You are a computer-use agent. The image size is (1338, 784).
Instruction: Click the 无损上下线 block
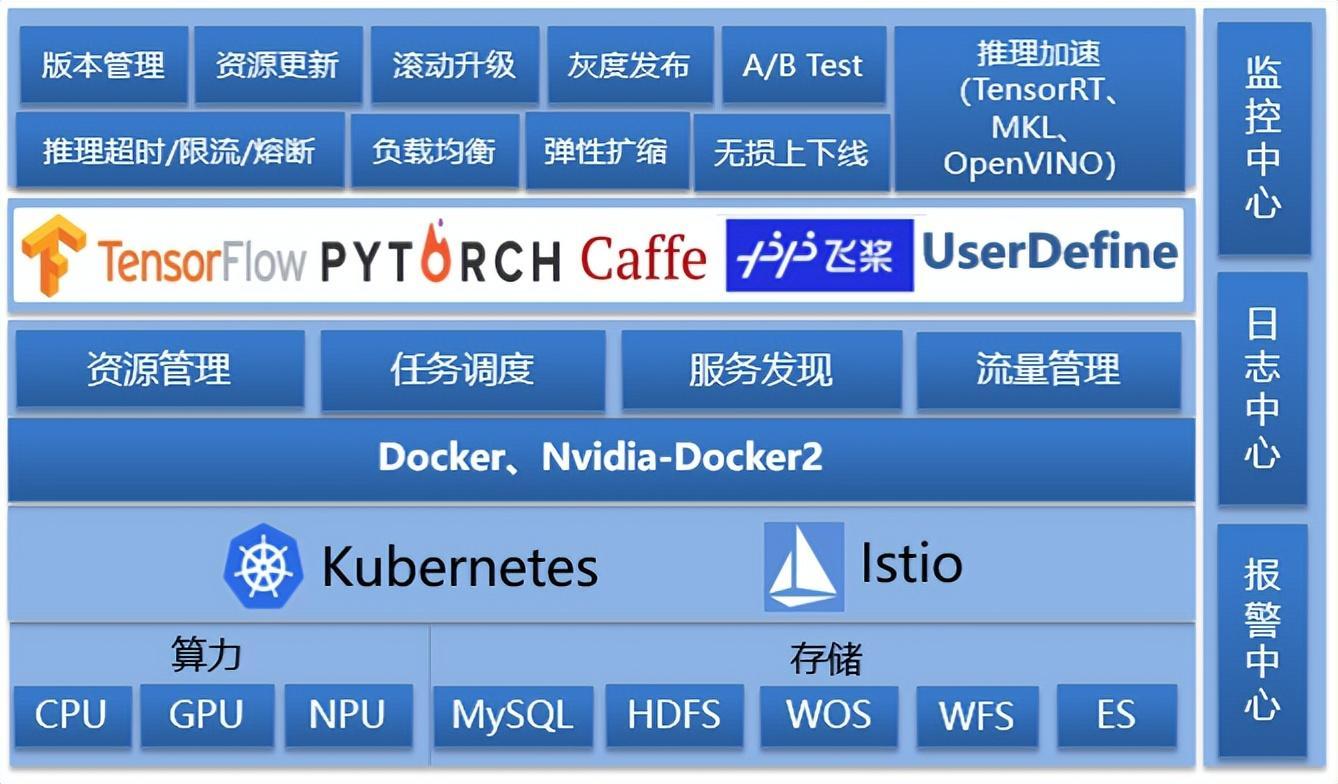pyautogui.click(x=791, y=151)
